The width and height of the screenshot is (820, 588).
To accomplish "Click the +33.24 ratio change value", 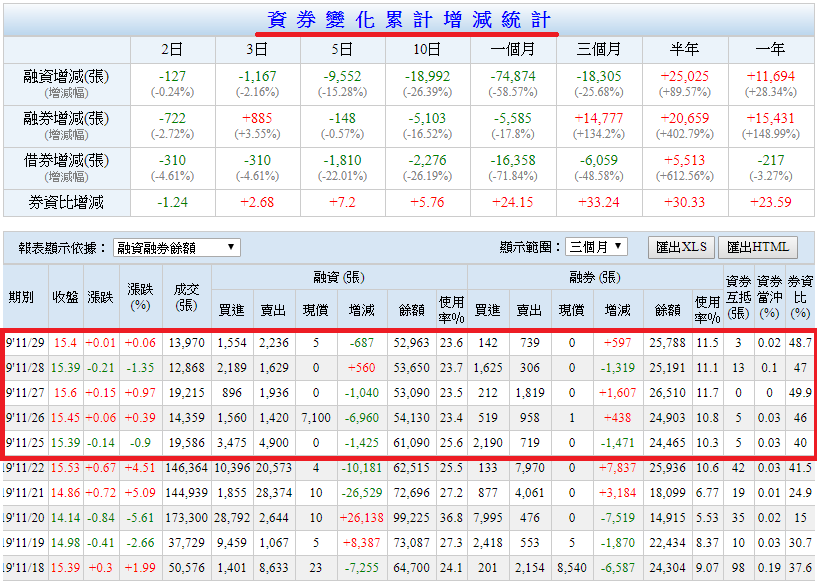I will pos(599,202).
